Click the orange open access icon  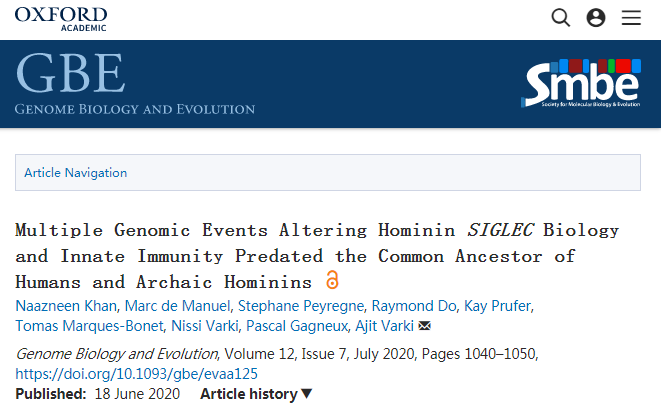[x=333, y=280]
